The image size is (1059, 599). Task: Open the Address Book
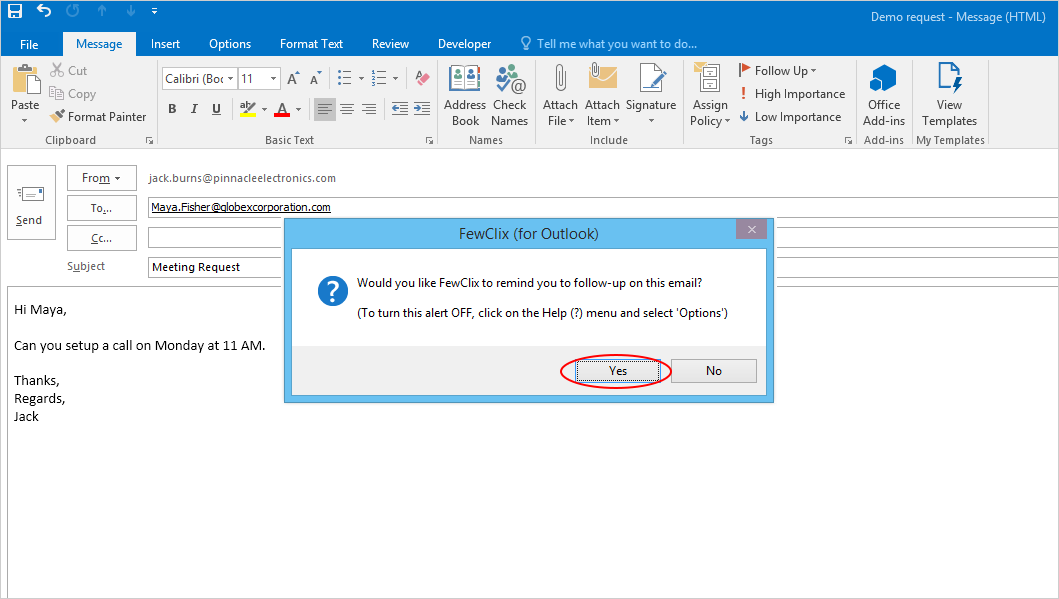(465, 96)
